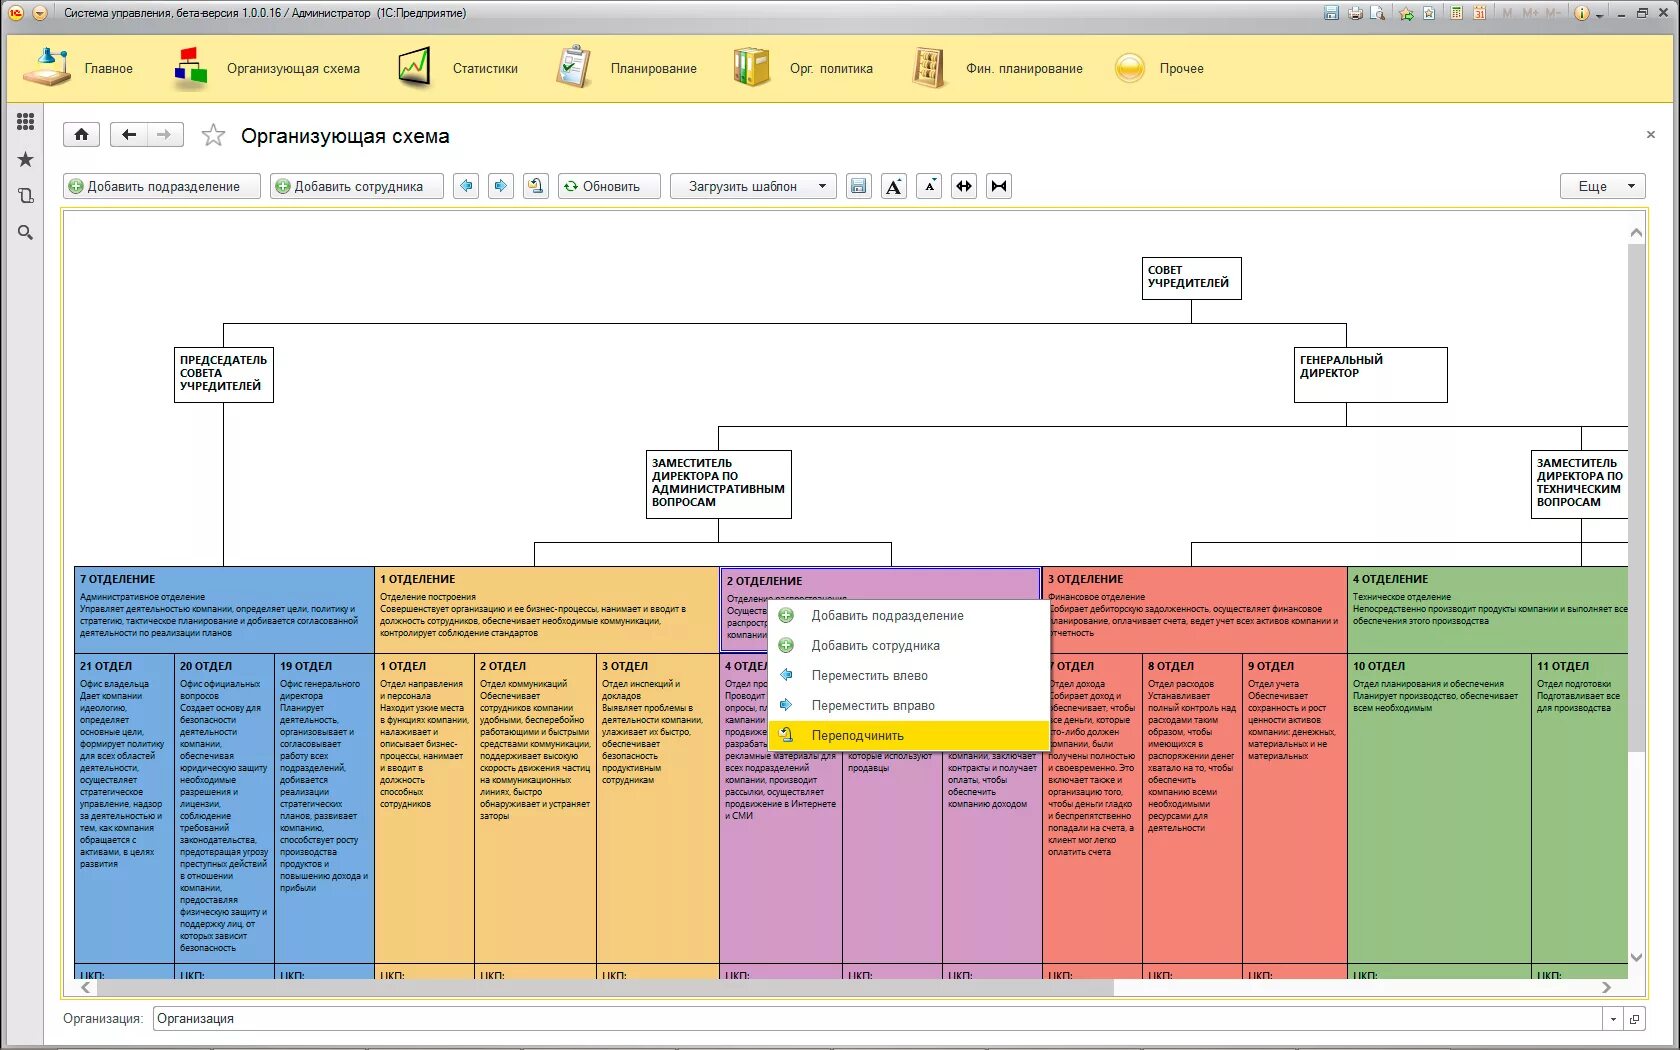This screenshot has width=1680, height=1050.
Task: Select the 21 ОТДЕЛ cell
Action: 124,810
